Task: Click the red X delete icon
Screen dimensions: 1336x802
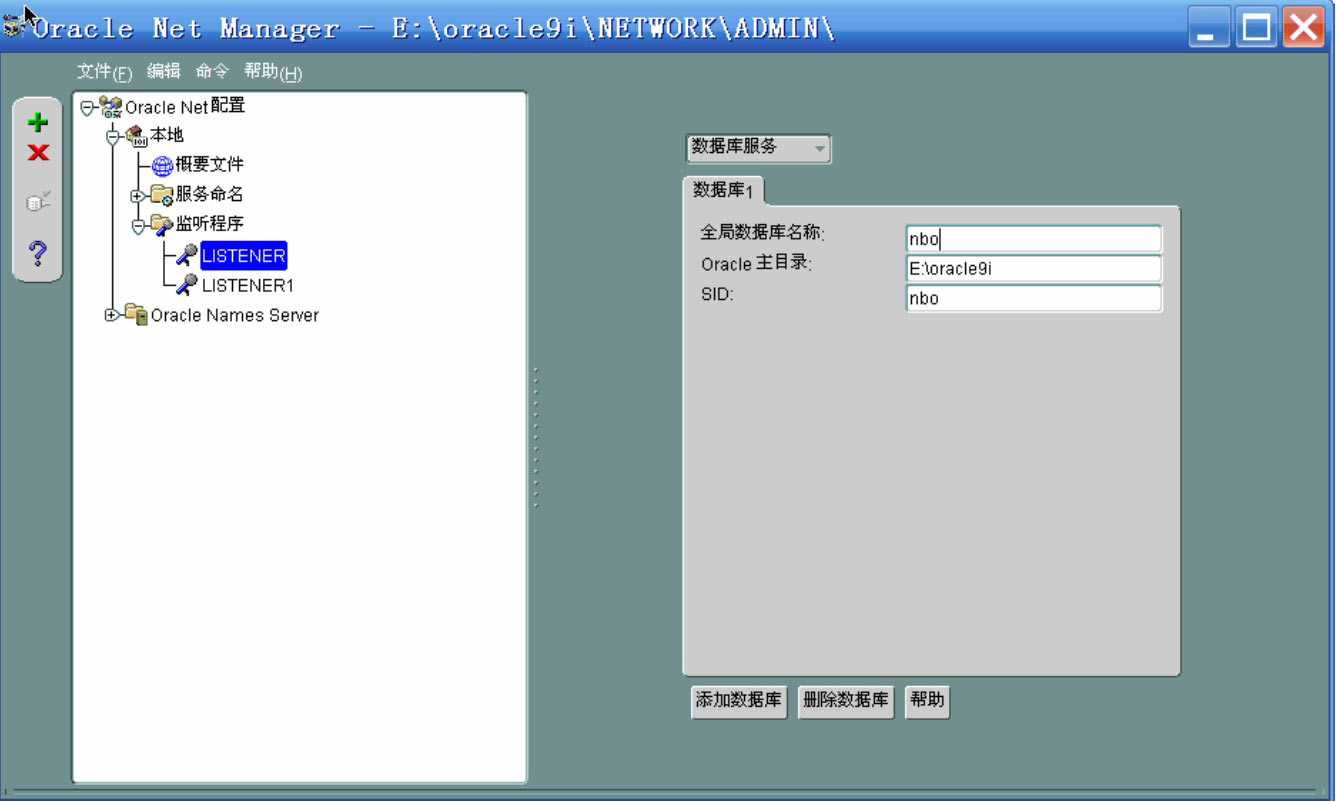Action: click(x=38, y=152)
